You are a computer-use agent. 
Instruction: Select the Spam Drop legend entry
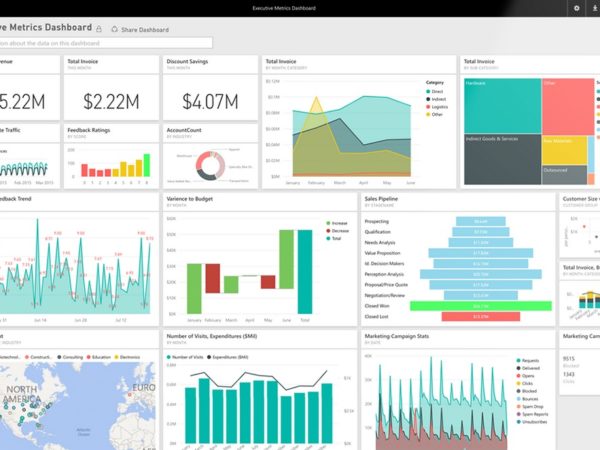click(x=530, y=406)
